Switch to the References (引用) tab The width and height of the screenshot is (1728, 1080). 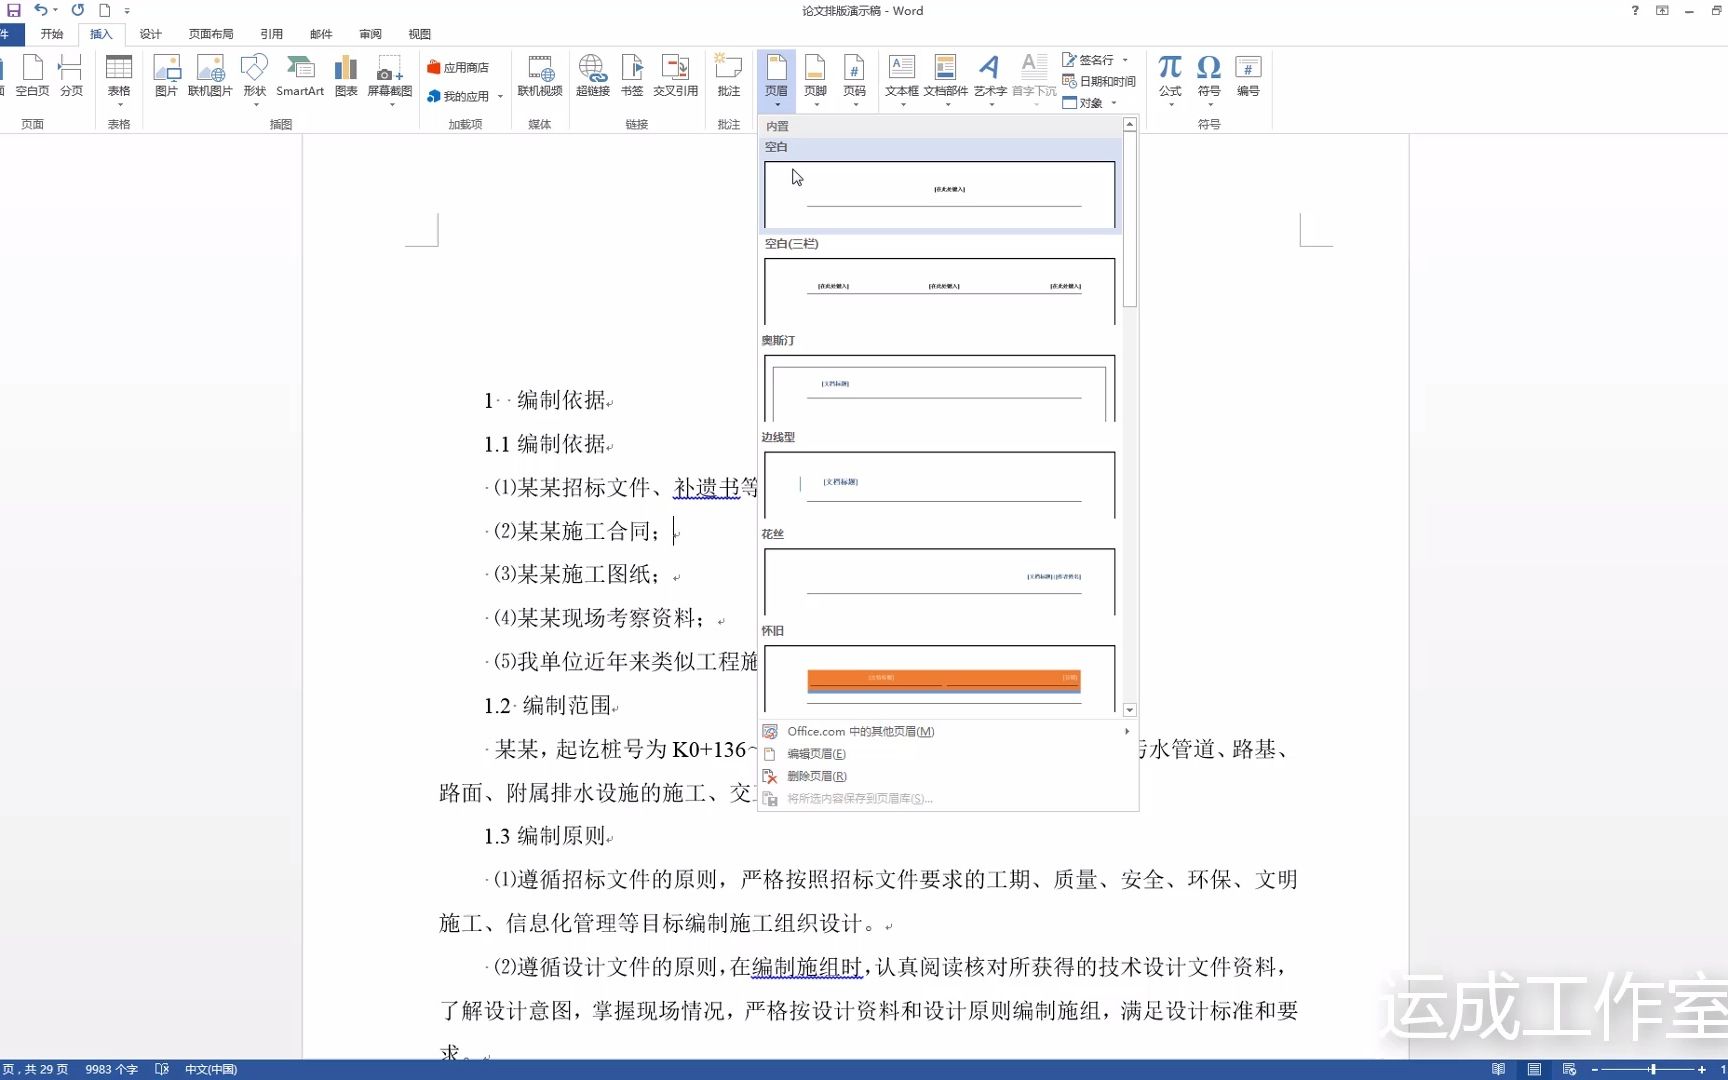click(x=271, y=34)
